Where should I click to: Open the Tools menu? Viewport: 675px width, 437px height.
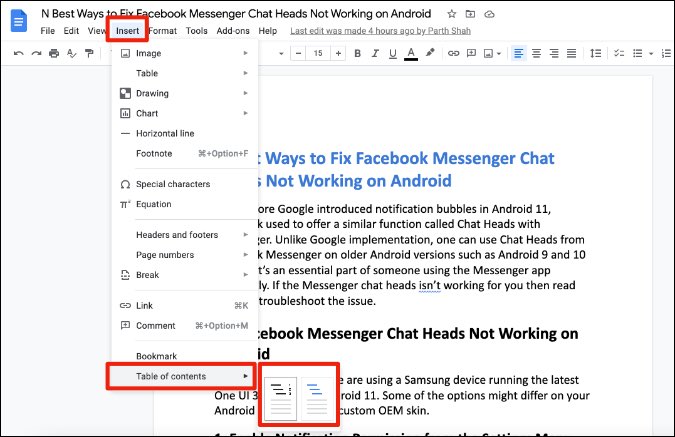197,31
